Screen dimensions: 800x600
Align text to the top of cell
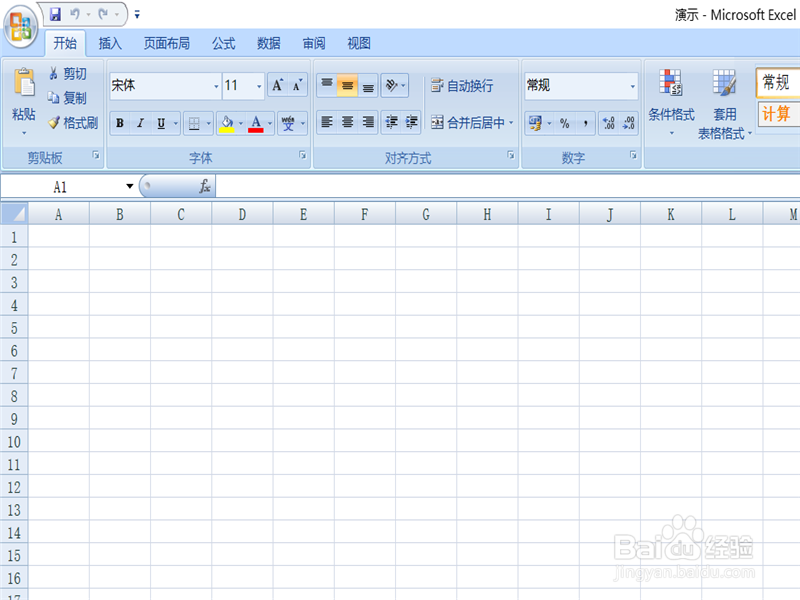(x=327, y=85)
